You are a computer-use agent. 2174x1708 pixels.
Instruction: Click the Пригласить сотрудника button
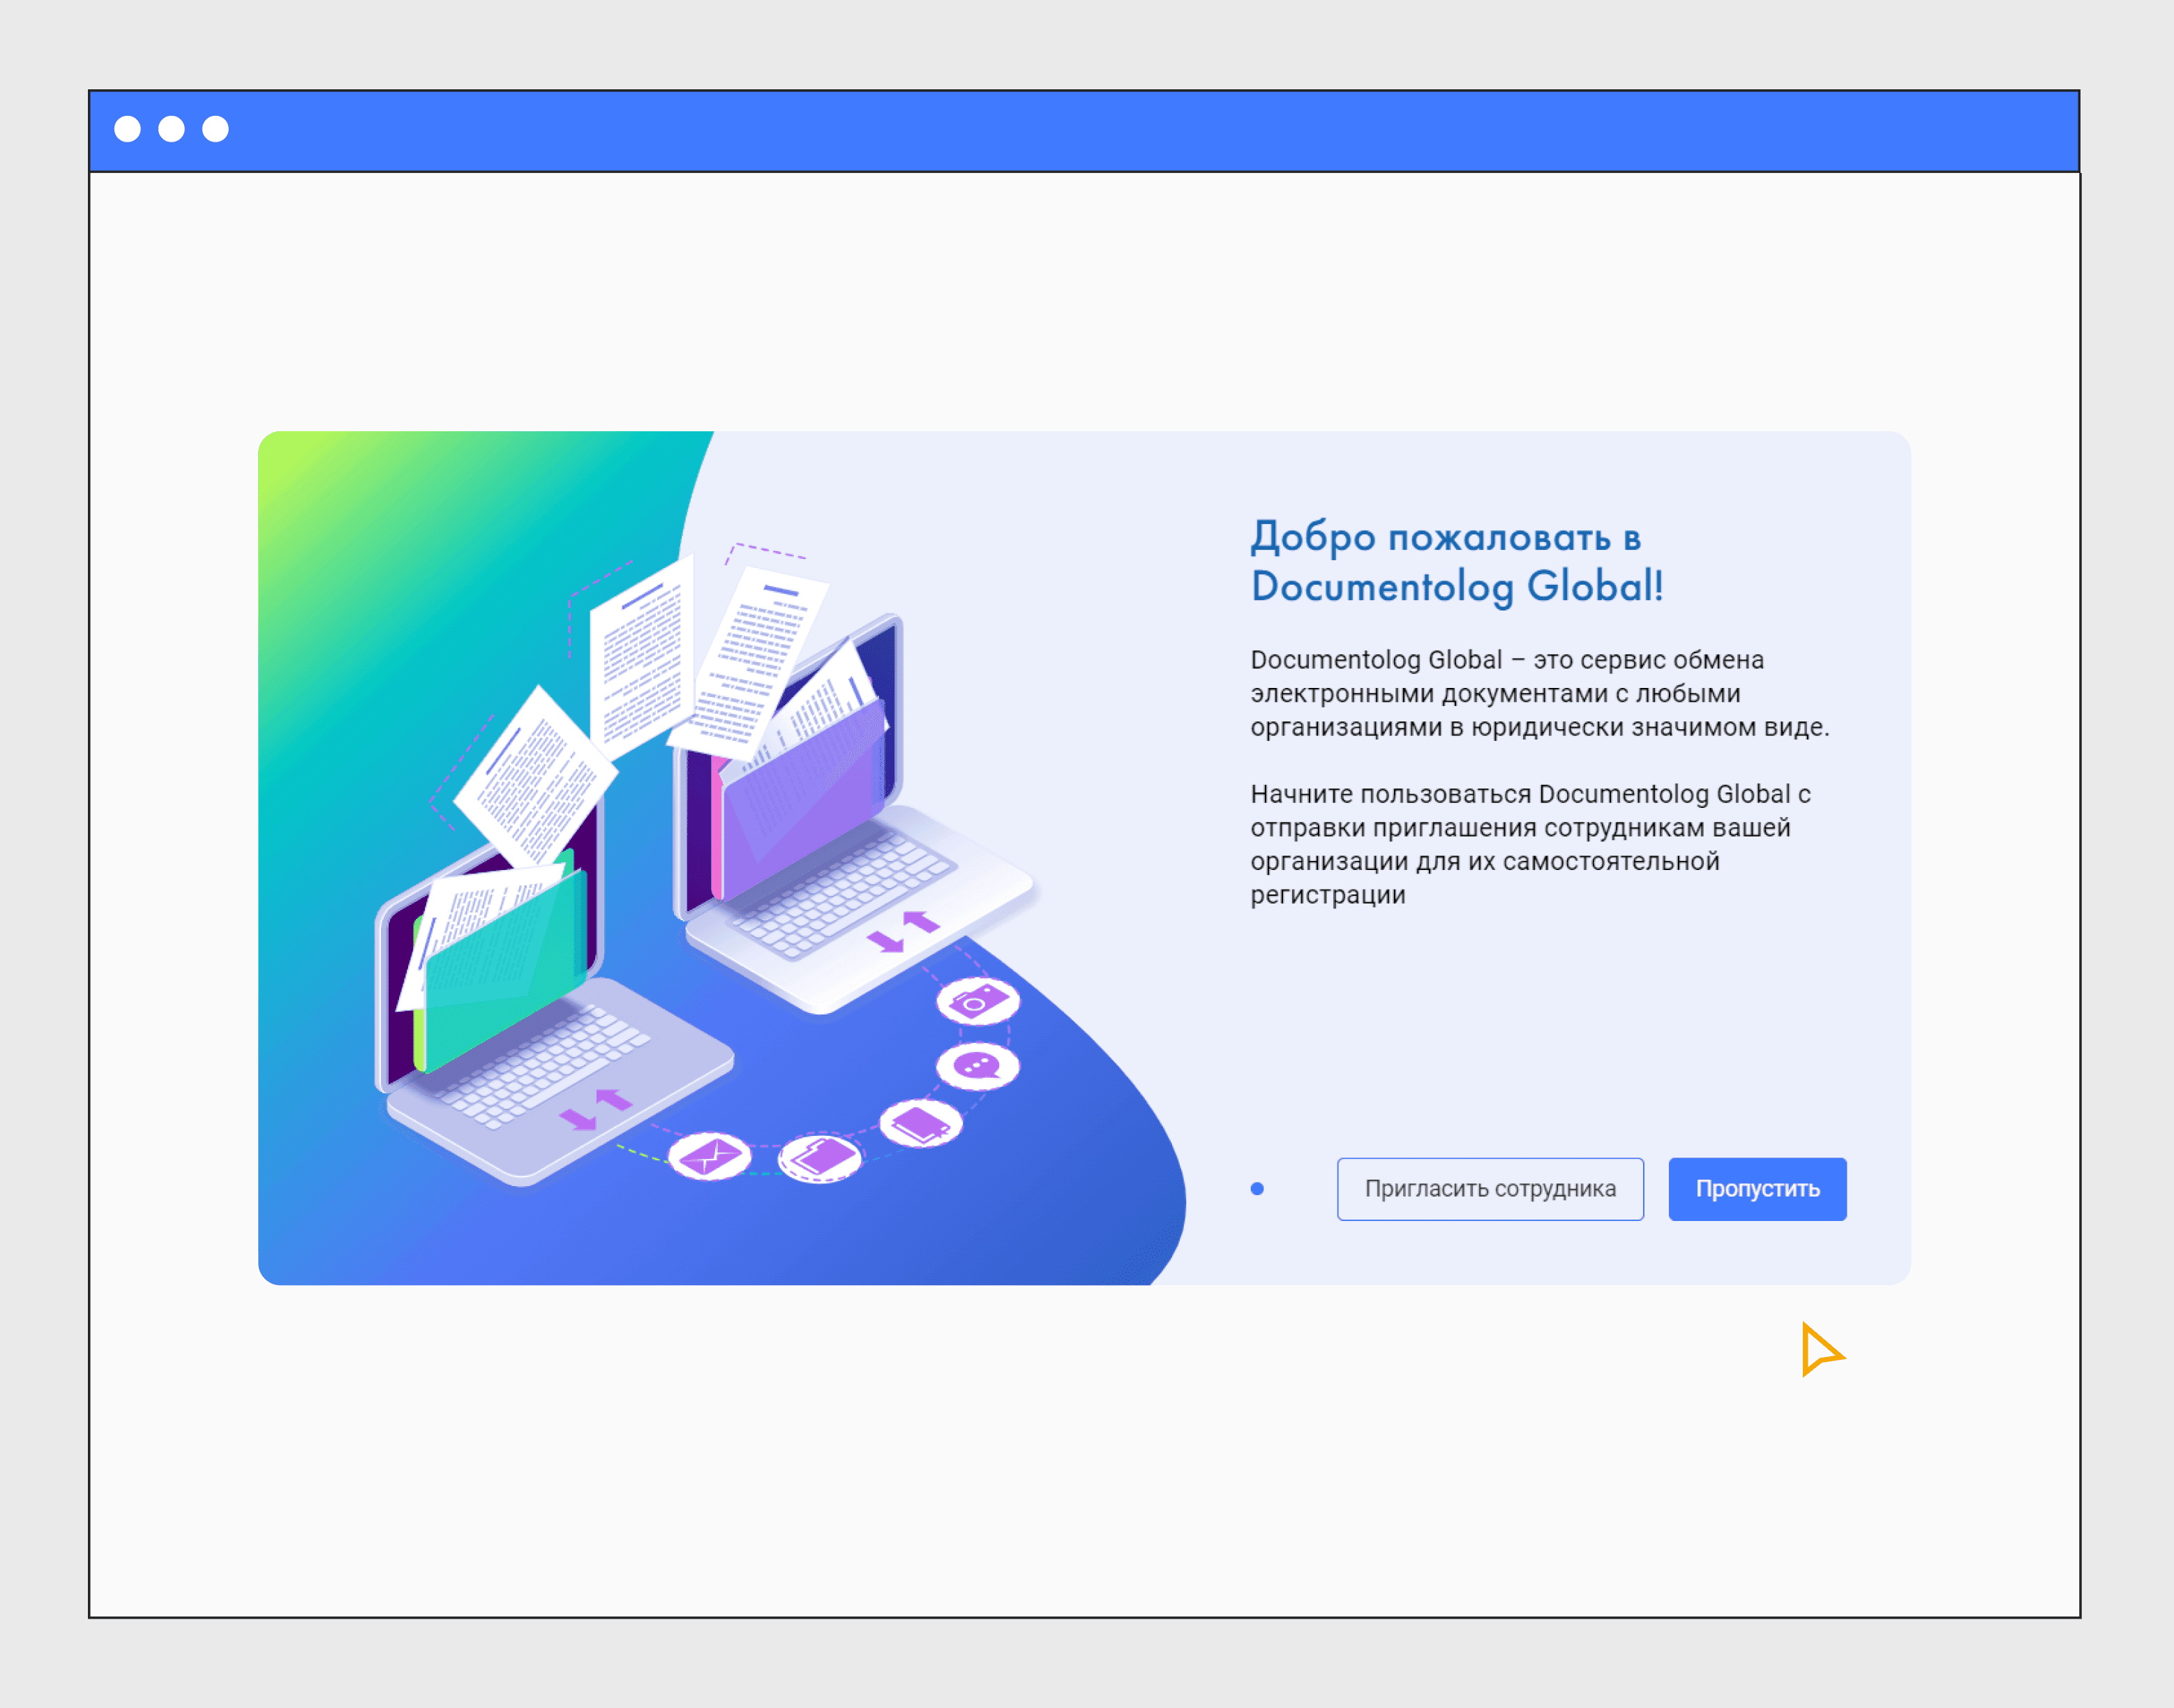click(x=1490, y=1189)
